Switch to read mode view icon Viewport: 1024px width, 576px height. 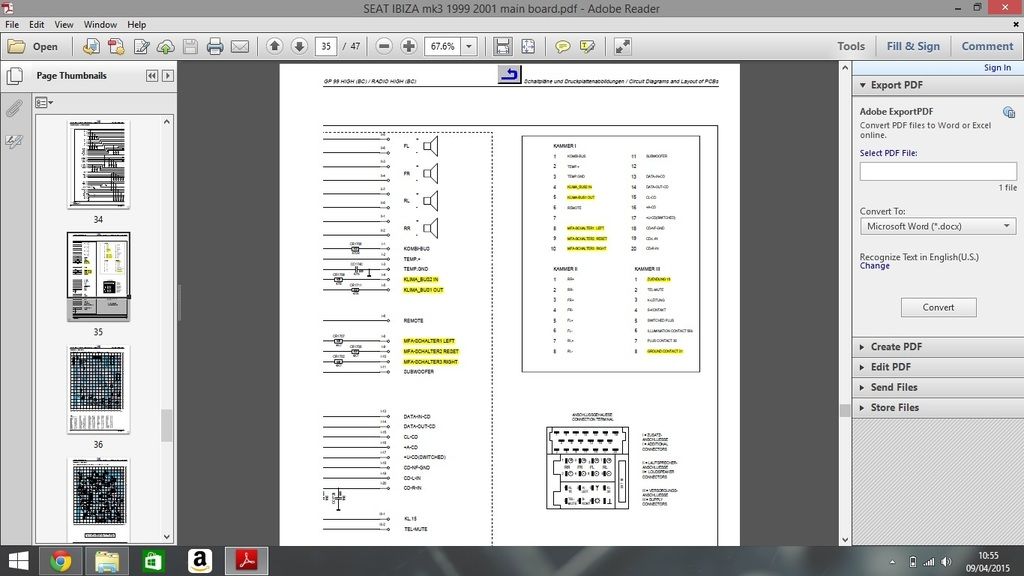(x=622, y=46)
